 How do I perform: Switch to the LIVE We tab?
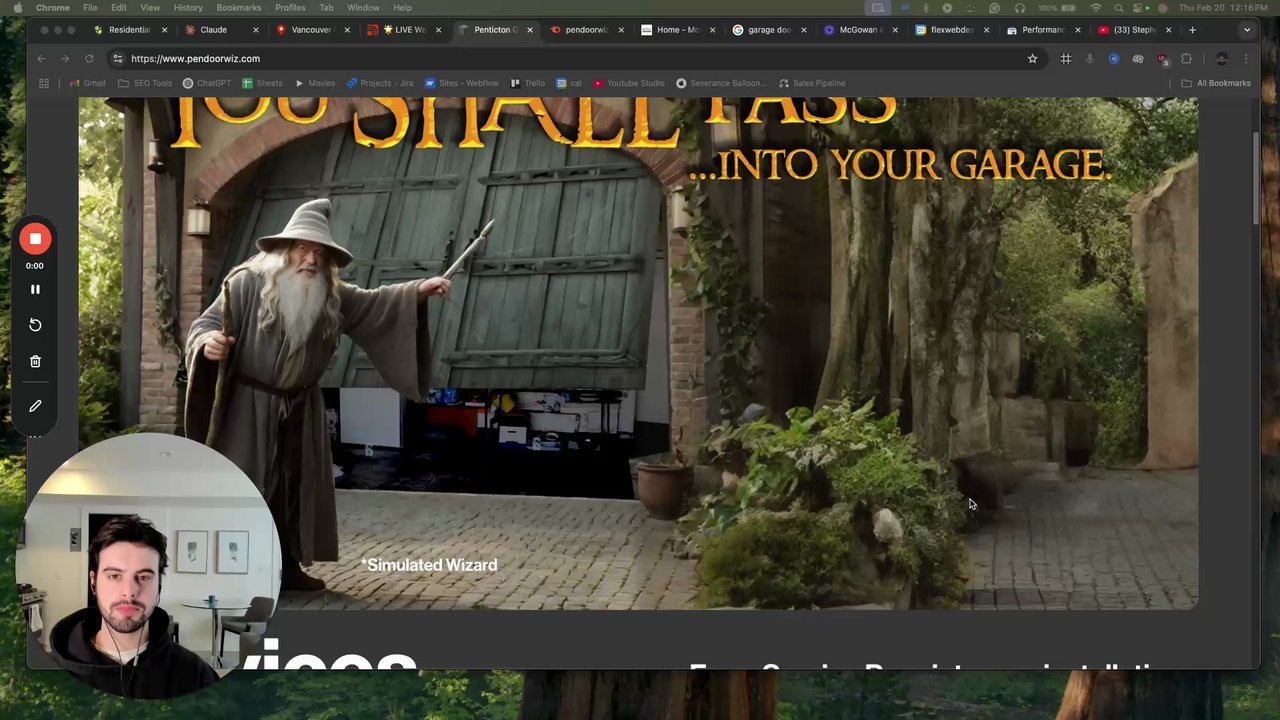[404, 30]
